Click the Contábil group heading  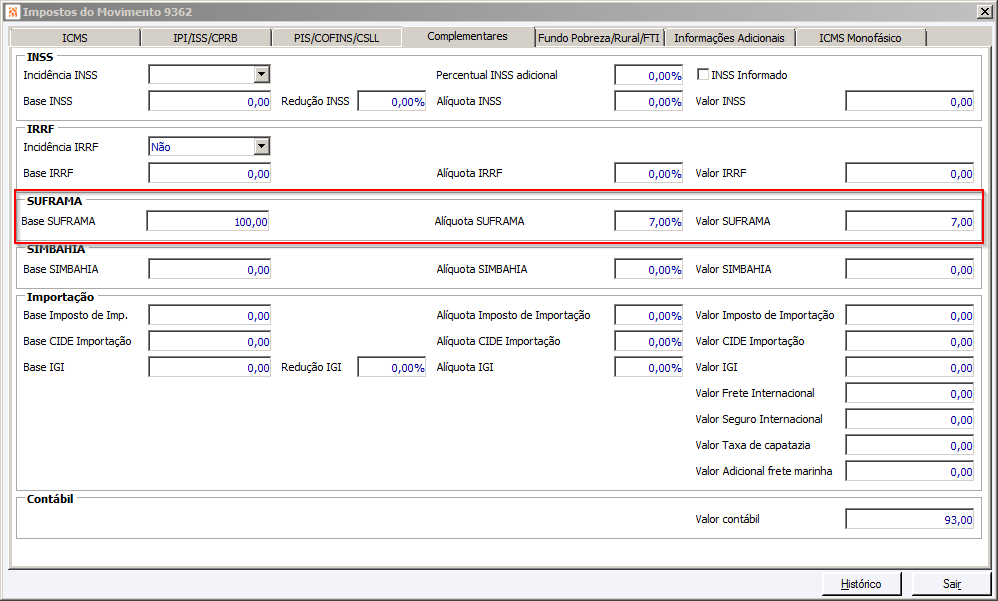point(50,499)
